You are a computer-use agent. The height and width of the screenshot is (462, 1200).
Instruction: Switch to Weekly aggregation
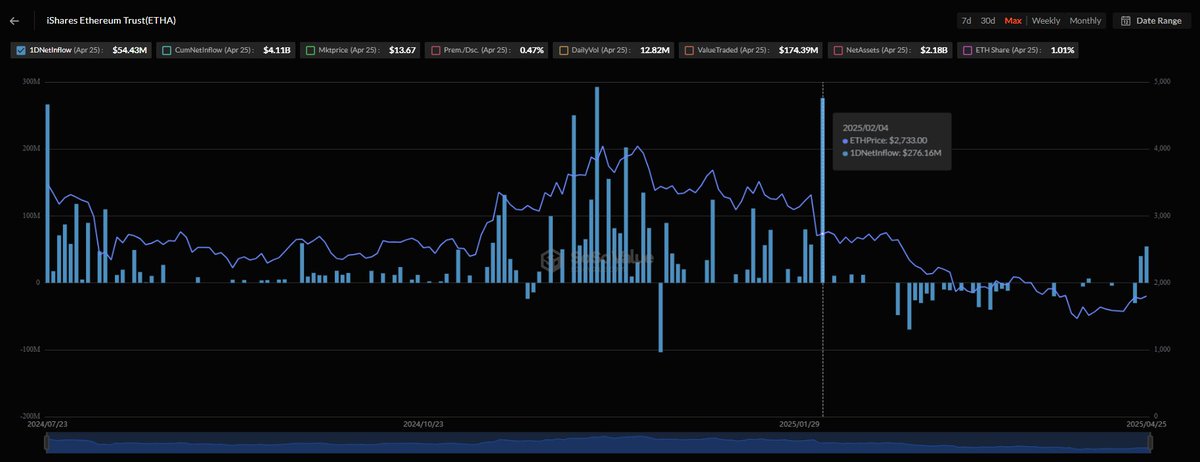pos(1046,21)
